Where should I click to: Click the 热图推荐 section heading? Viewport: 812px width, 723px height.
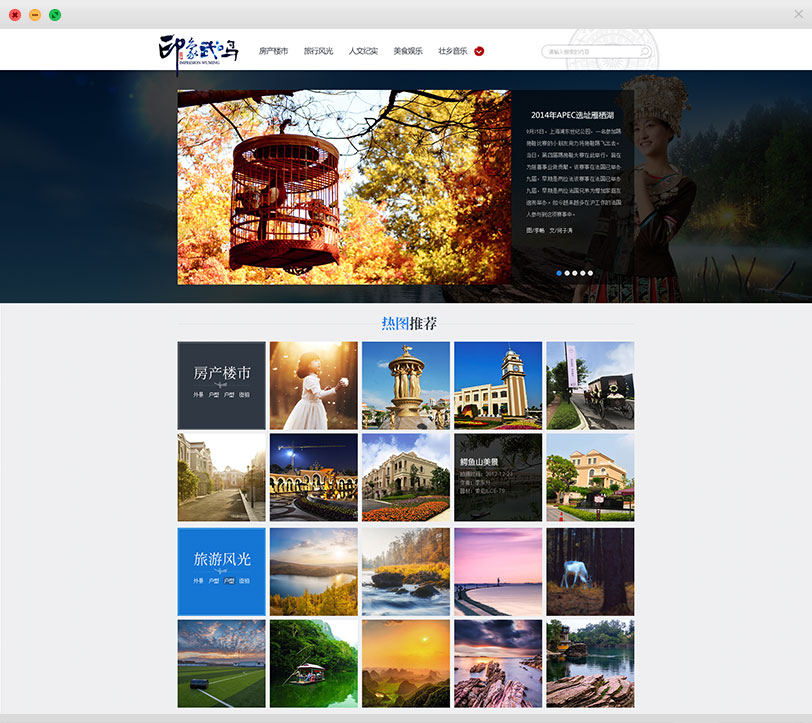tap(409, 323)
